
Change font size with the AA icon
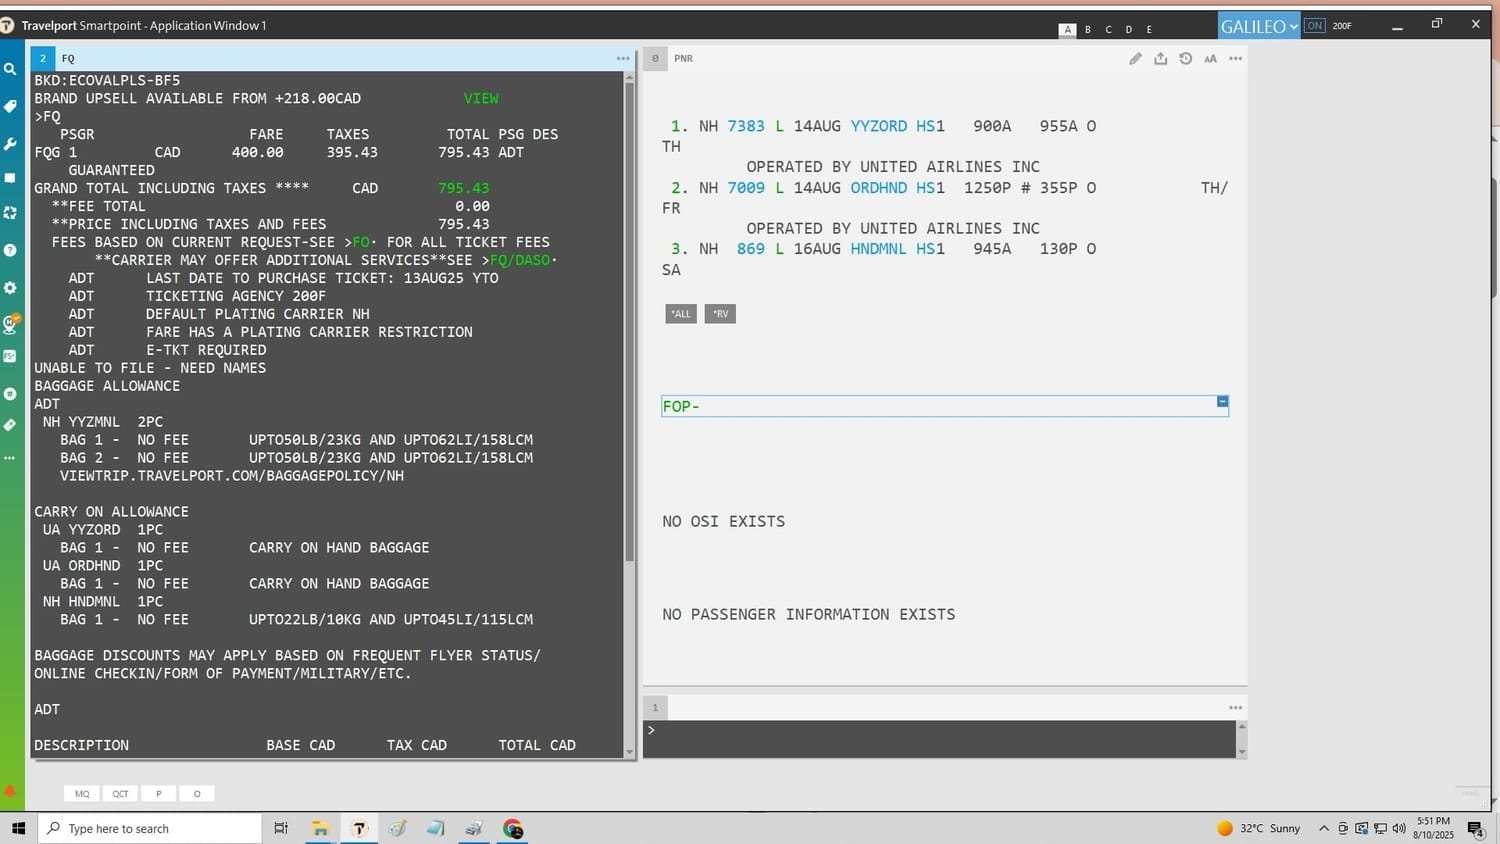pos(1210,59)
